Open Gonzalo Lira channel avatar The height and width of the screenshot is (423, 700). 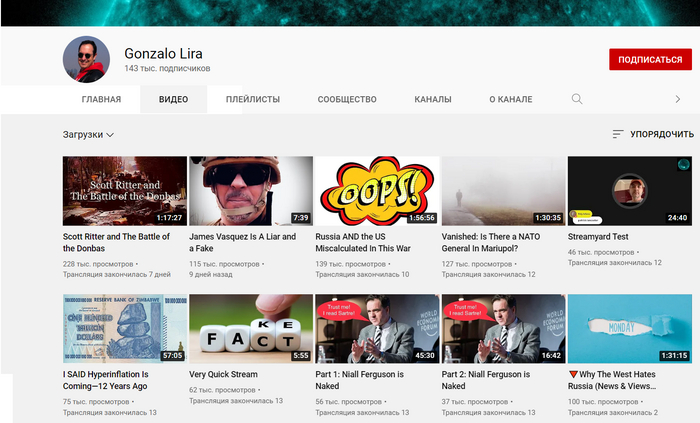tap(86, 59)
